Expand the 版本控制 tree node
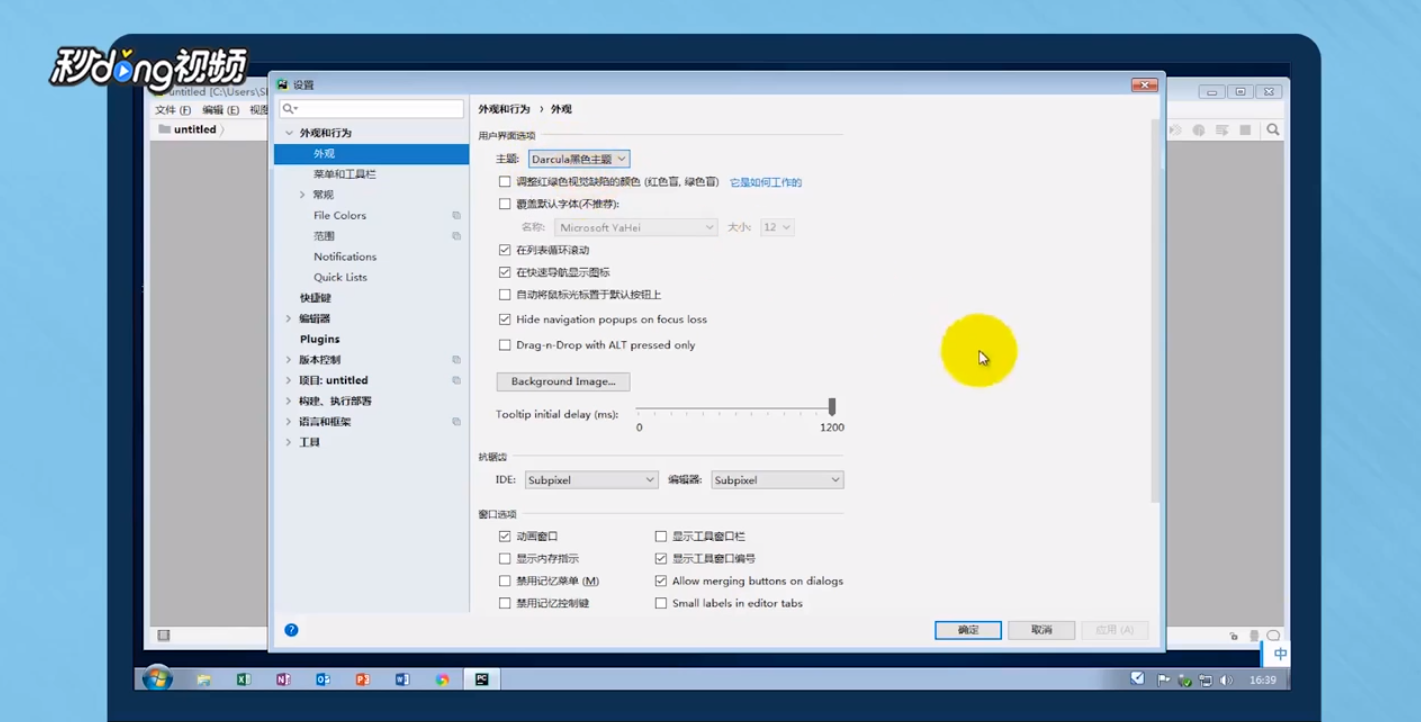1421x722 pixels. [x=289, y=360]
